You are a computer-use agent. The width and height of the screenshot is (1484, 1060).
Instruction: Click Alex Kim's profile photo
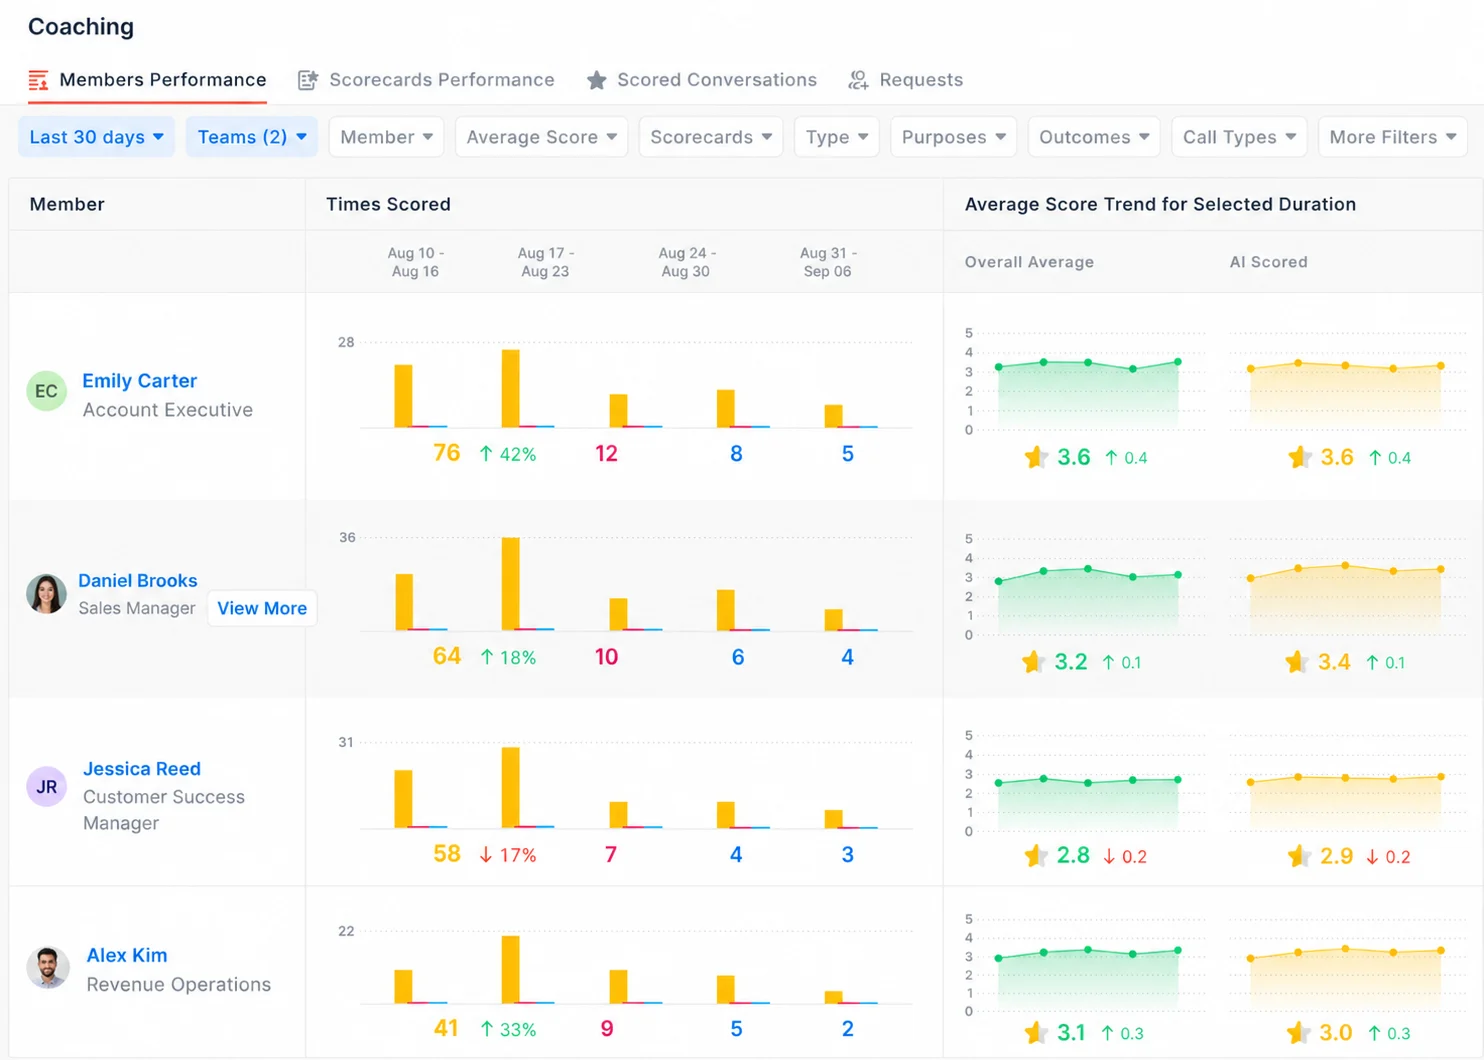click(x=48, y=968)
